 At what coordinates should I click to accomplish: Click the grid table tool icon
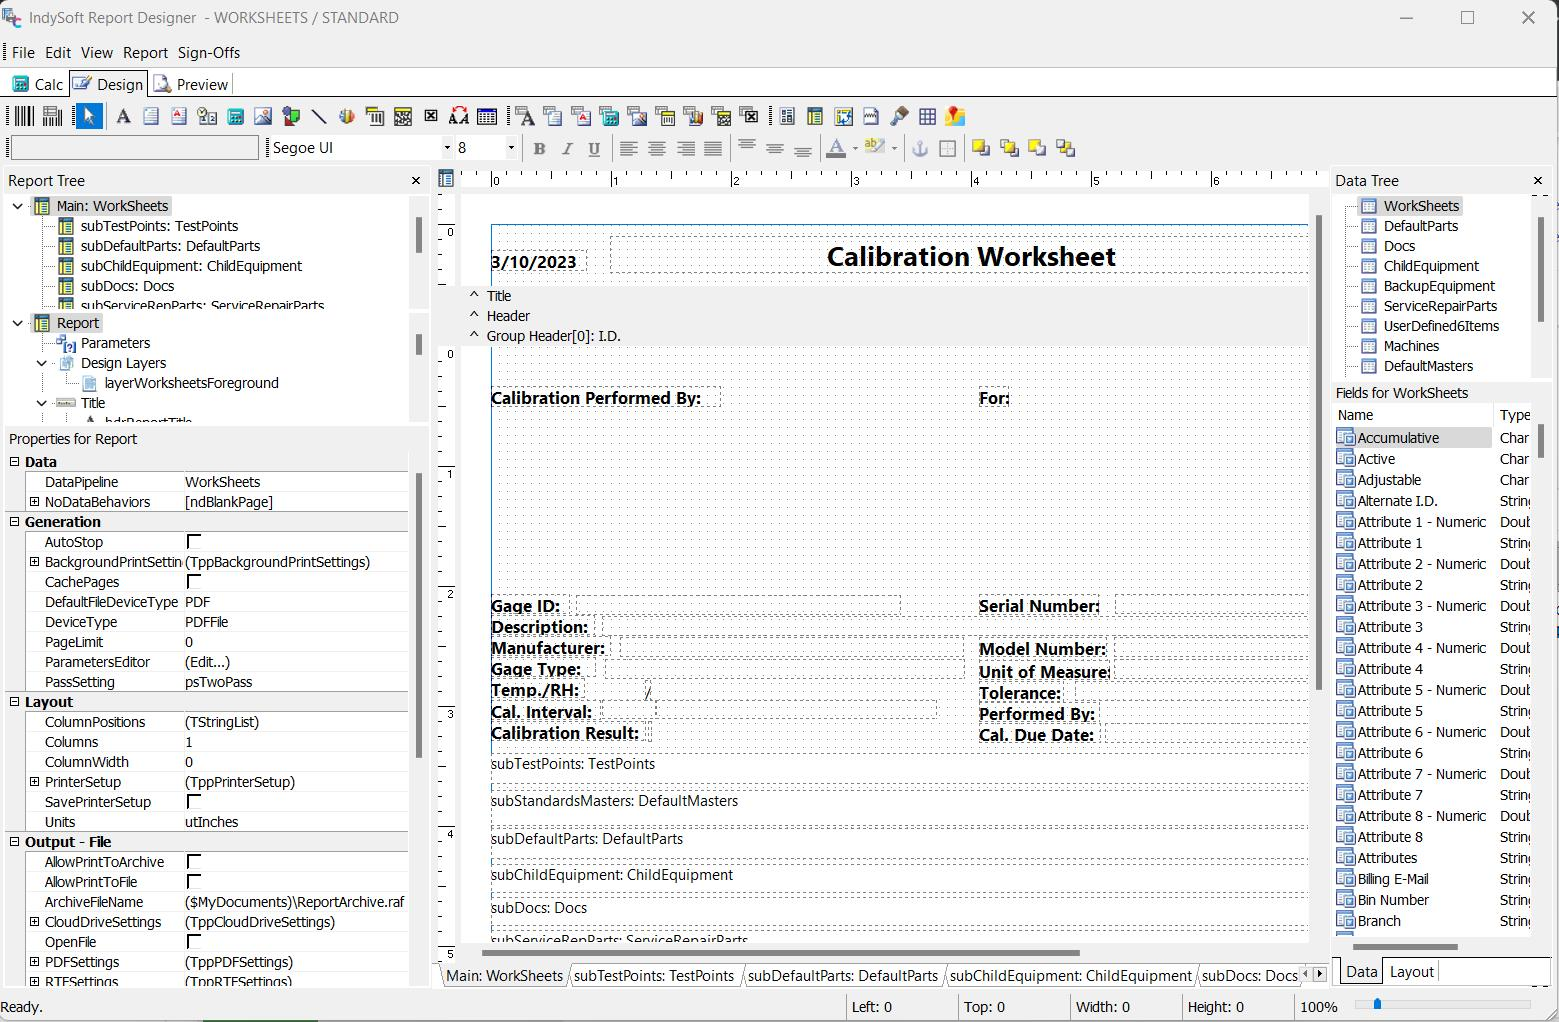click(927, 117)
